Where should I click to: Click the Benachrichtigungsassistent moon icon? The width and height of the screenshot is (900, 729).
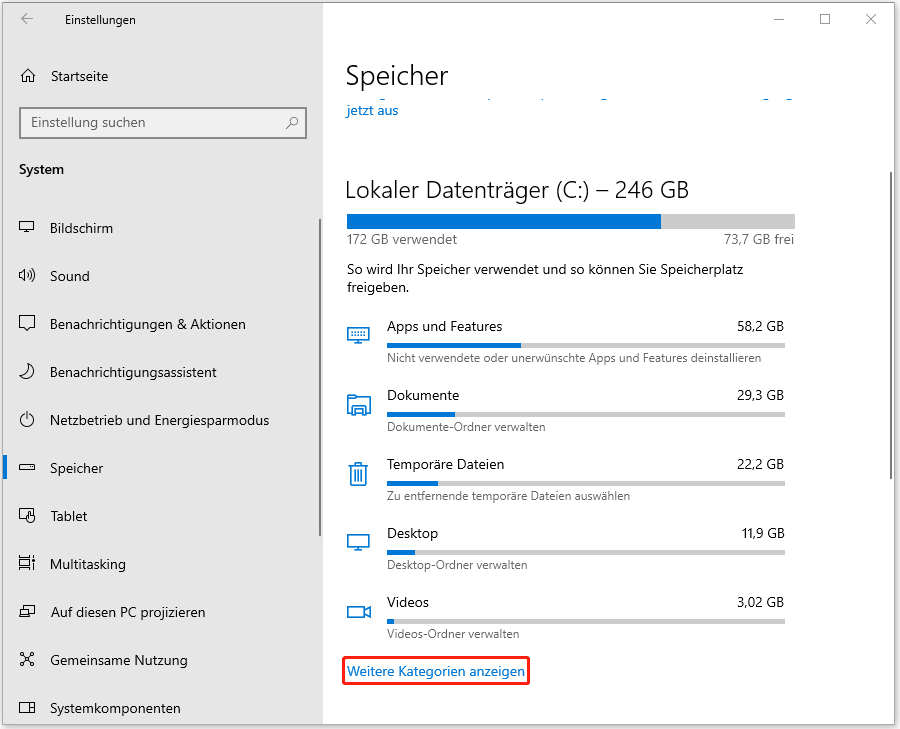[x=27, y=371]
